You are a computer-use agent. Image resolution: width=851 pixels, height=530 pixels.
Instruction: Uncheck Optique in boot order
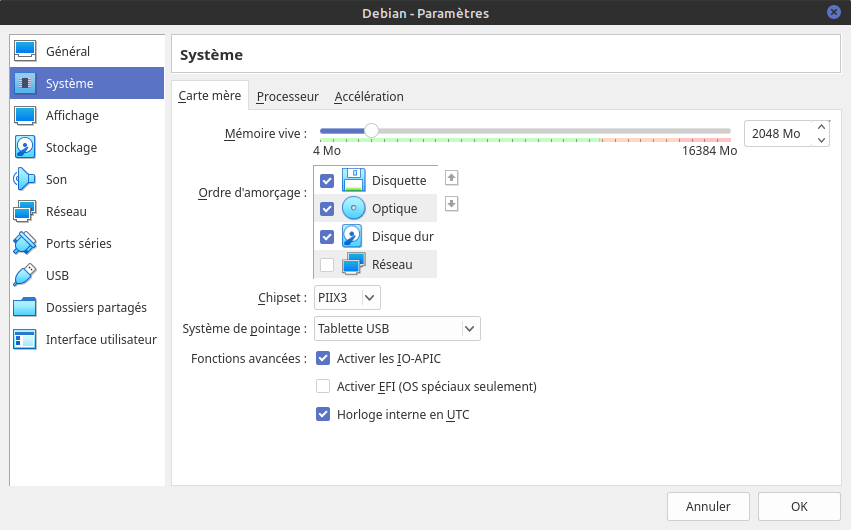click(327, 209)
